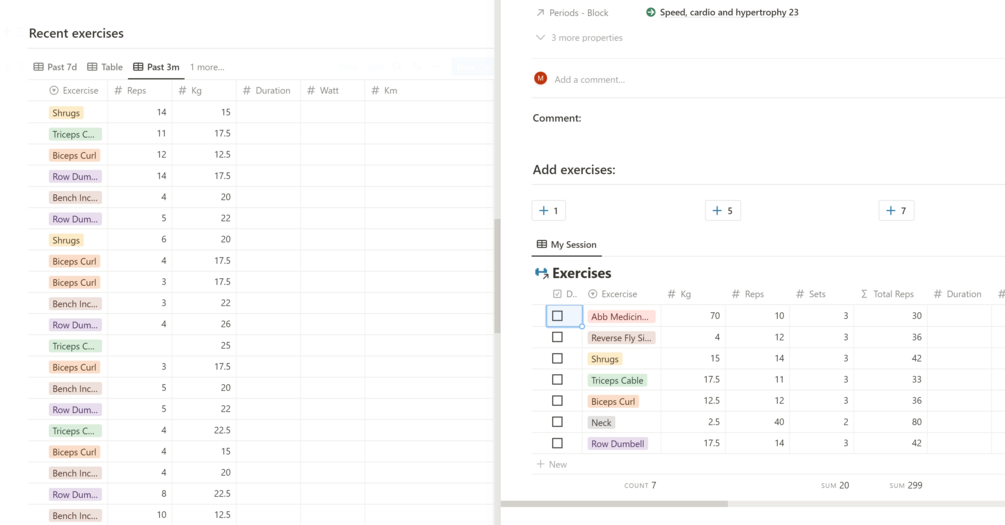Click the table icon on Past 7d view
This screenshot has height=525, width=1005.
point(39,67)
